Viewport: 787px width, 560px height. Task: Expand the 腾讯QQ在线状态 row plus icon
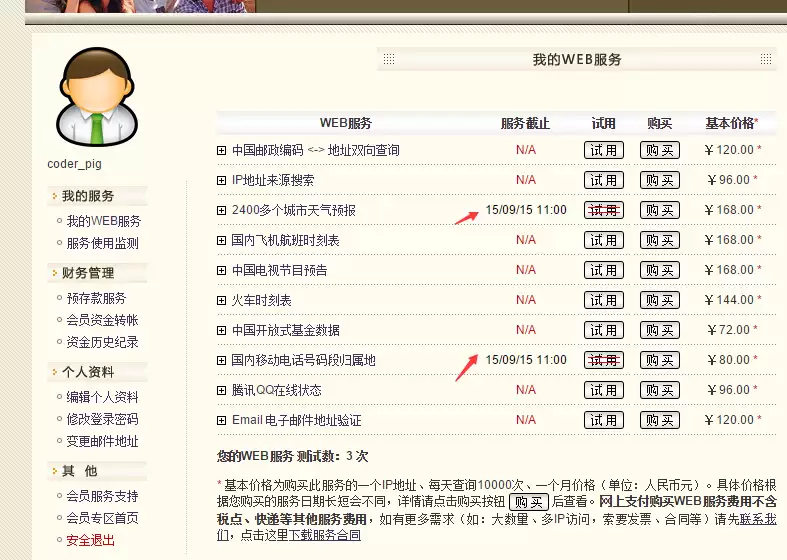(x=221, y=390)
